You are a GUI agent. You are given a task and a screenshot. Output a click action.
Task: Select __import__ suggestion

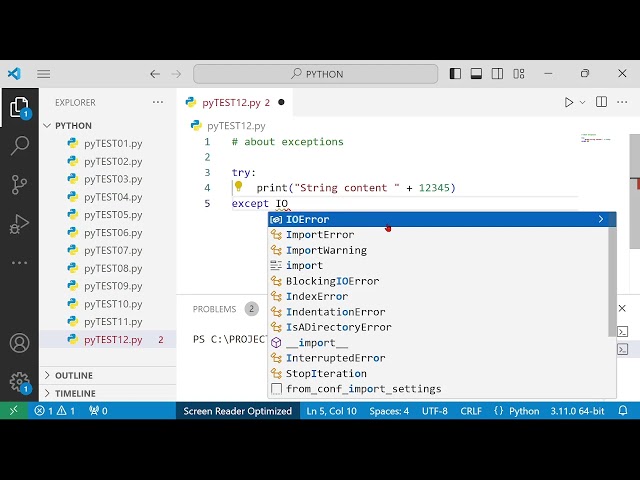(x=438, y=343)
